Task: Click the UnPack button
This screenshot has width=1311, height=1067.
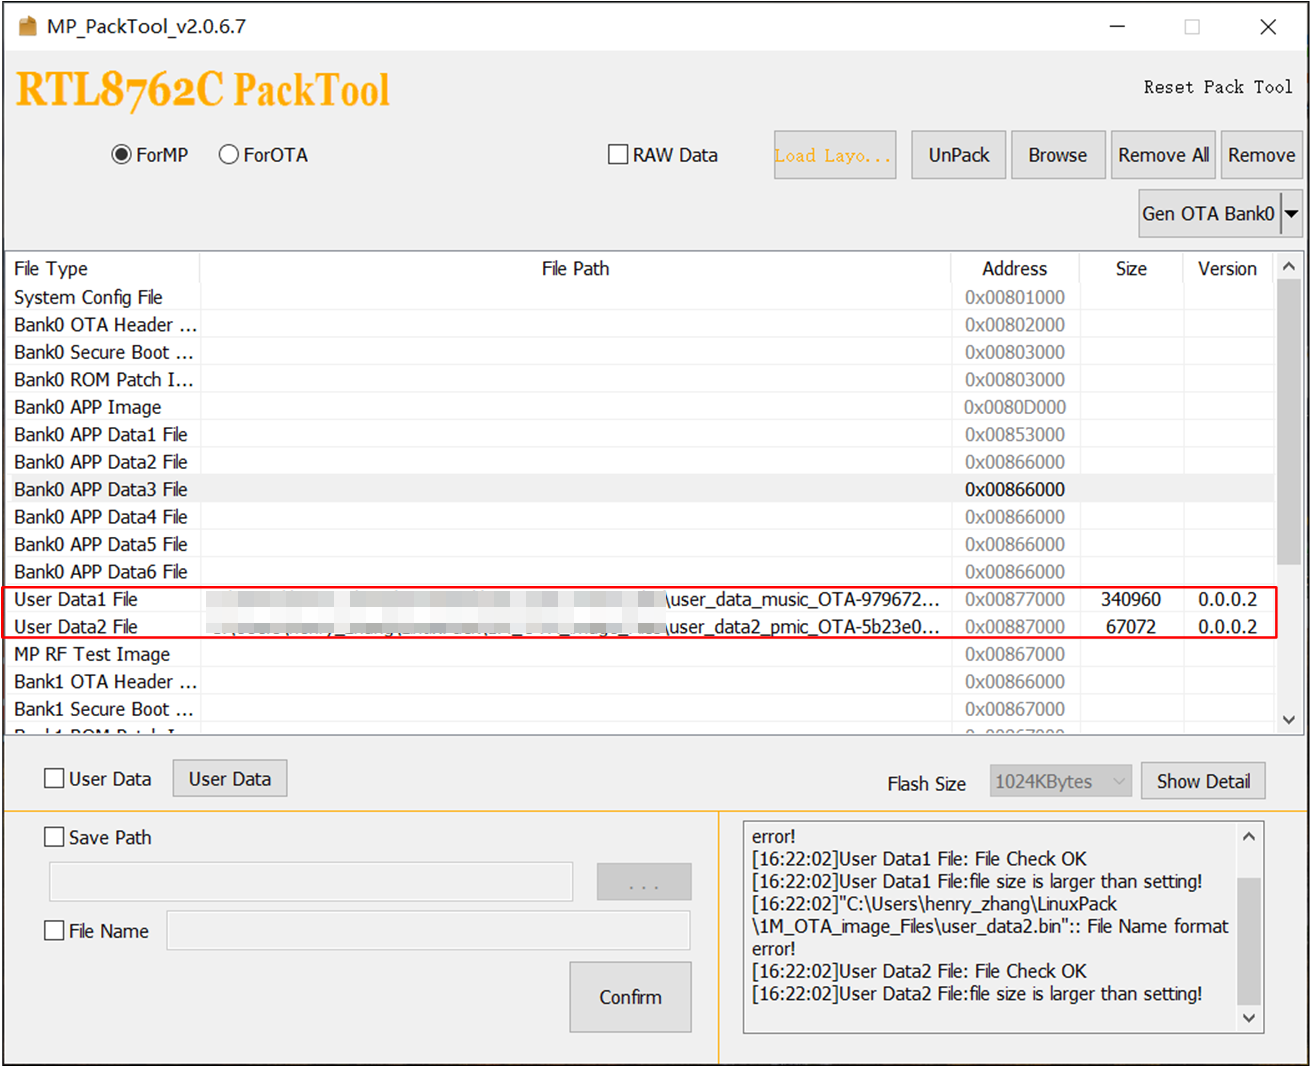Action: click(x=958, y=155)
